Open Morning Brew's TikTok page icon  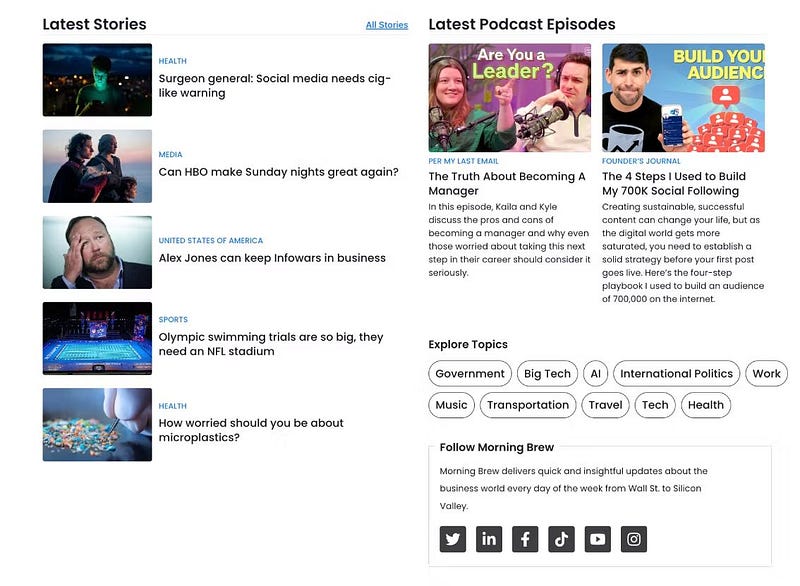point(561,539)
